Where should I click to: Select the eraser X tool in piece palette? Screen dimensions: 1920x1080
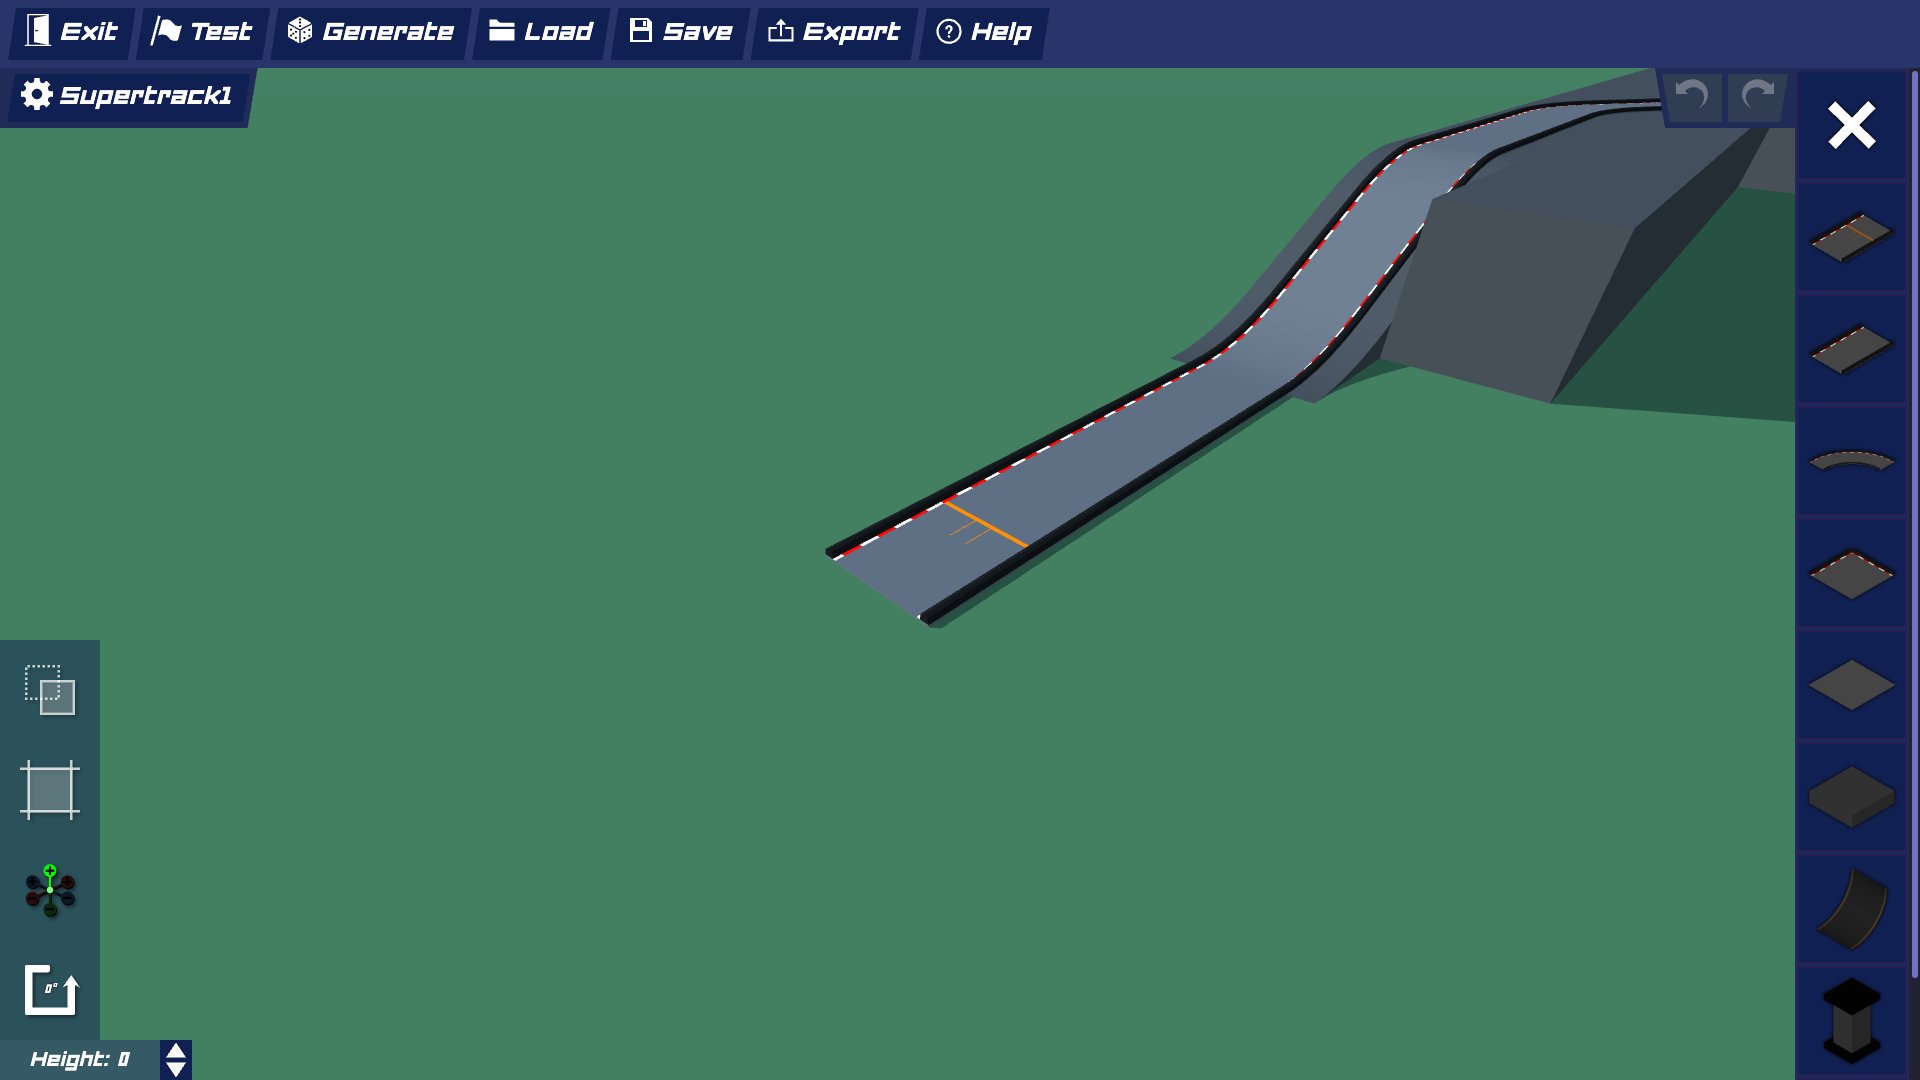click(x=1851, y=125)
